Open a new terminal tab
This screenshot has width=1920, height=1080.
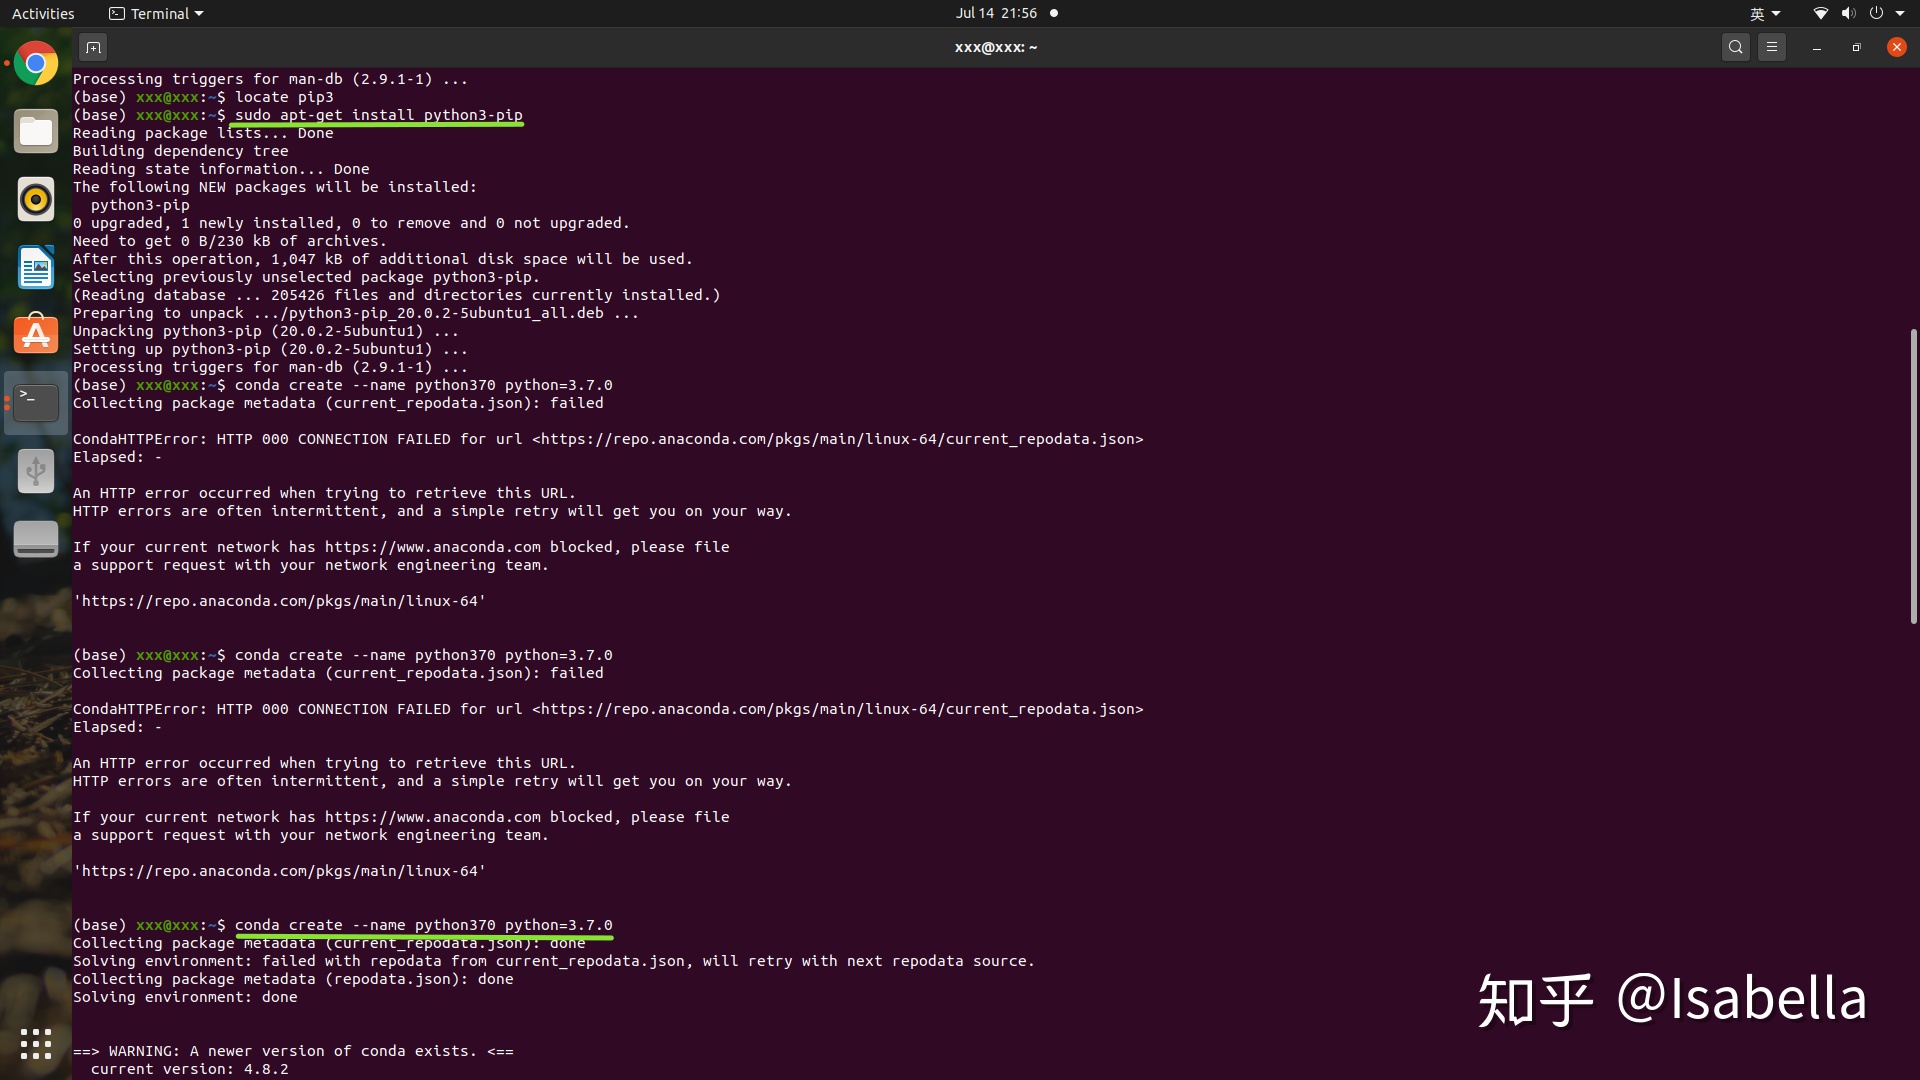93,47
